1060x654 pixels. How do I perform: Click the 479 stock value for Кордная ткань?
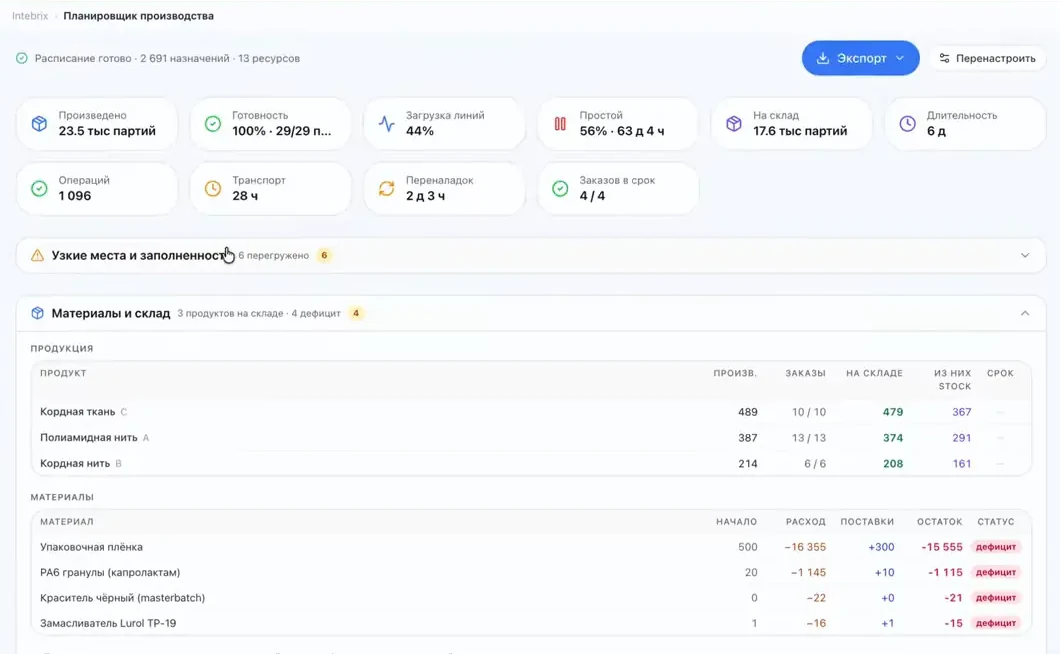point(892,412)
